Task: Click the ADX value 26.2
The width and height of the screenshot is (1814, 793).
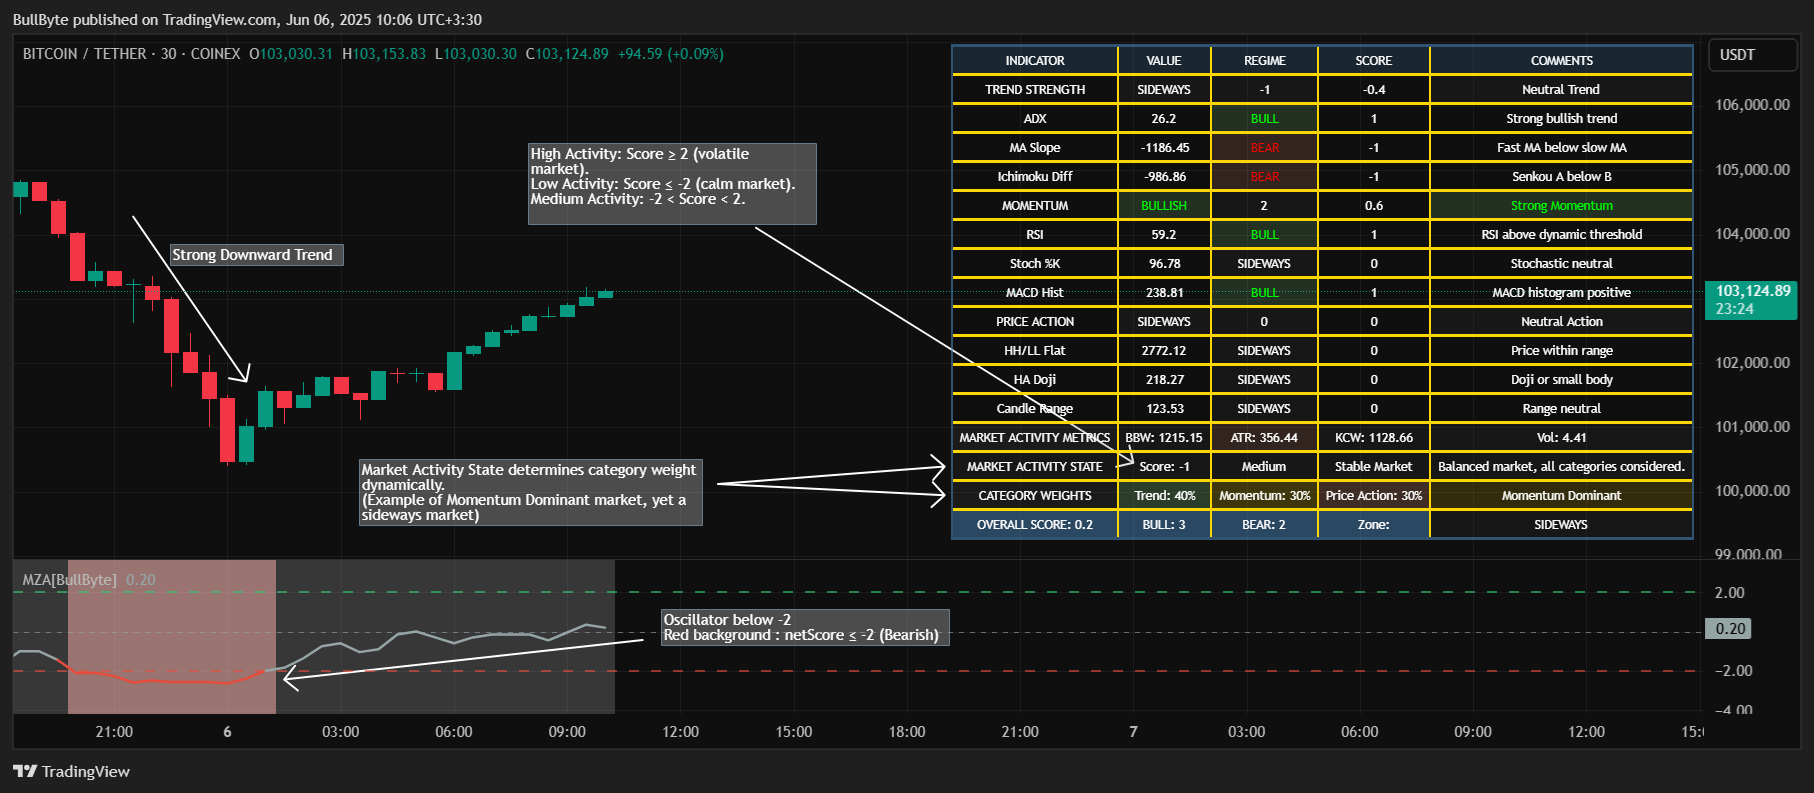Action: click(1164, 118)
